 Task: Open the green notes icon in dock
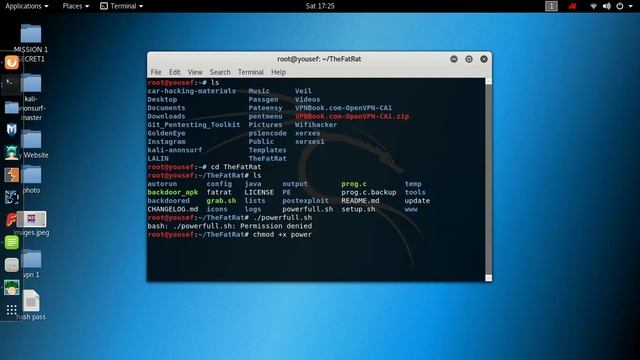11,242
